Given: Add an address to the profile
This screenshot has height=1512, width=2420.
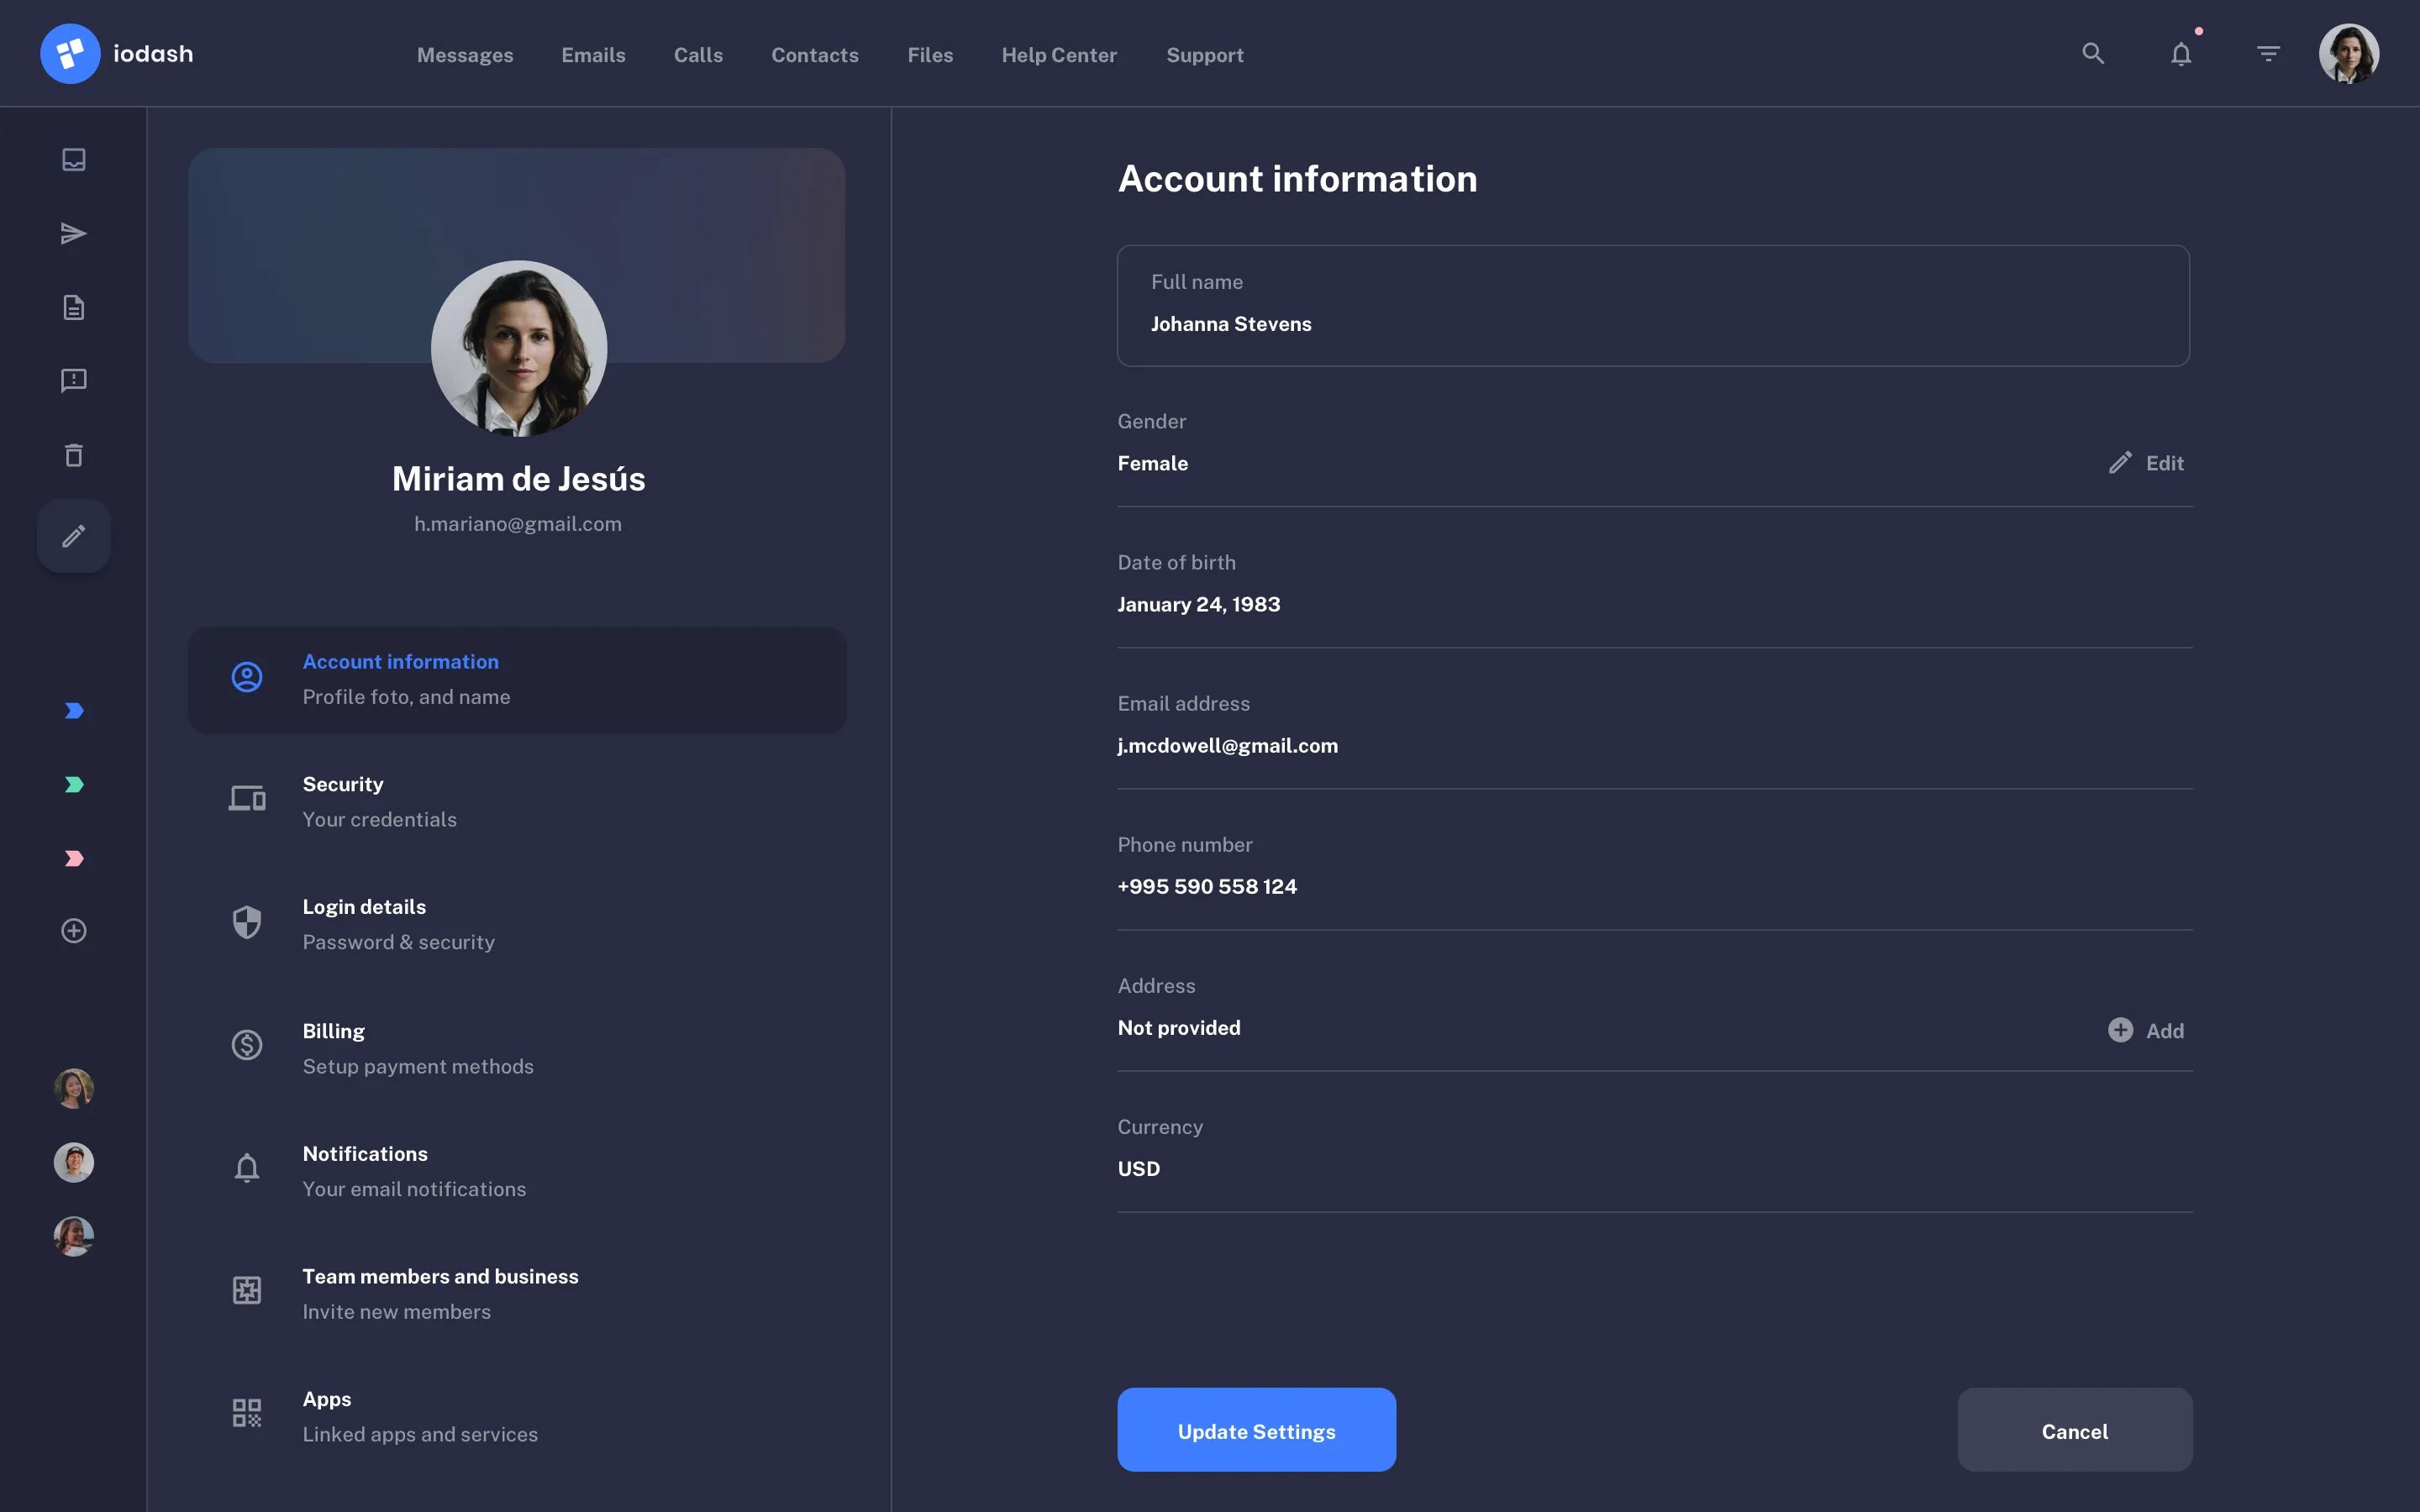Looking at the screenshot, I should (2147, 1030).
